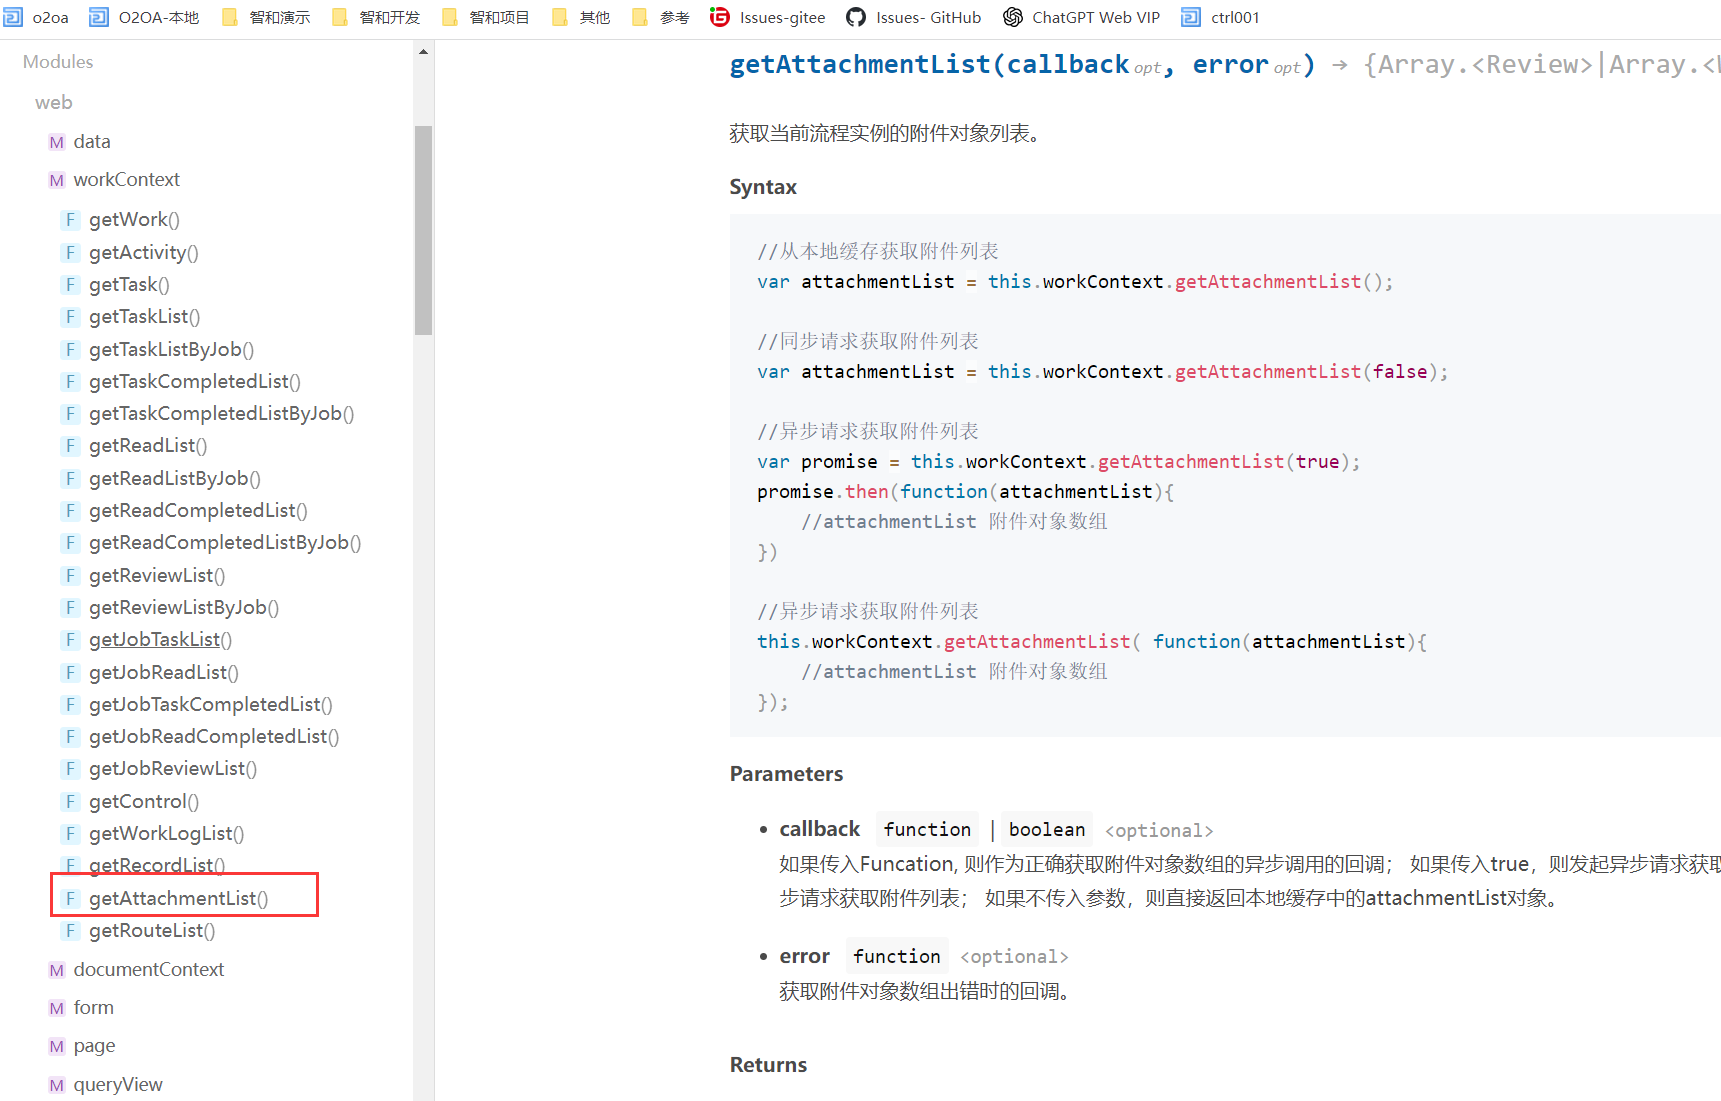Open the 智和演示 bookmark folder
This screenshot has height=1101, width=1721.
click(x=266, y=17)
